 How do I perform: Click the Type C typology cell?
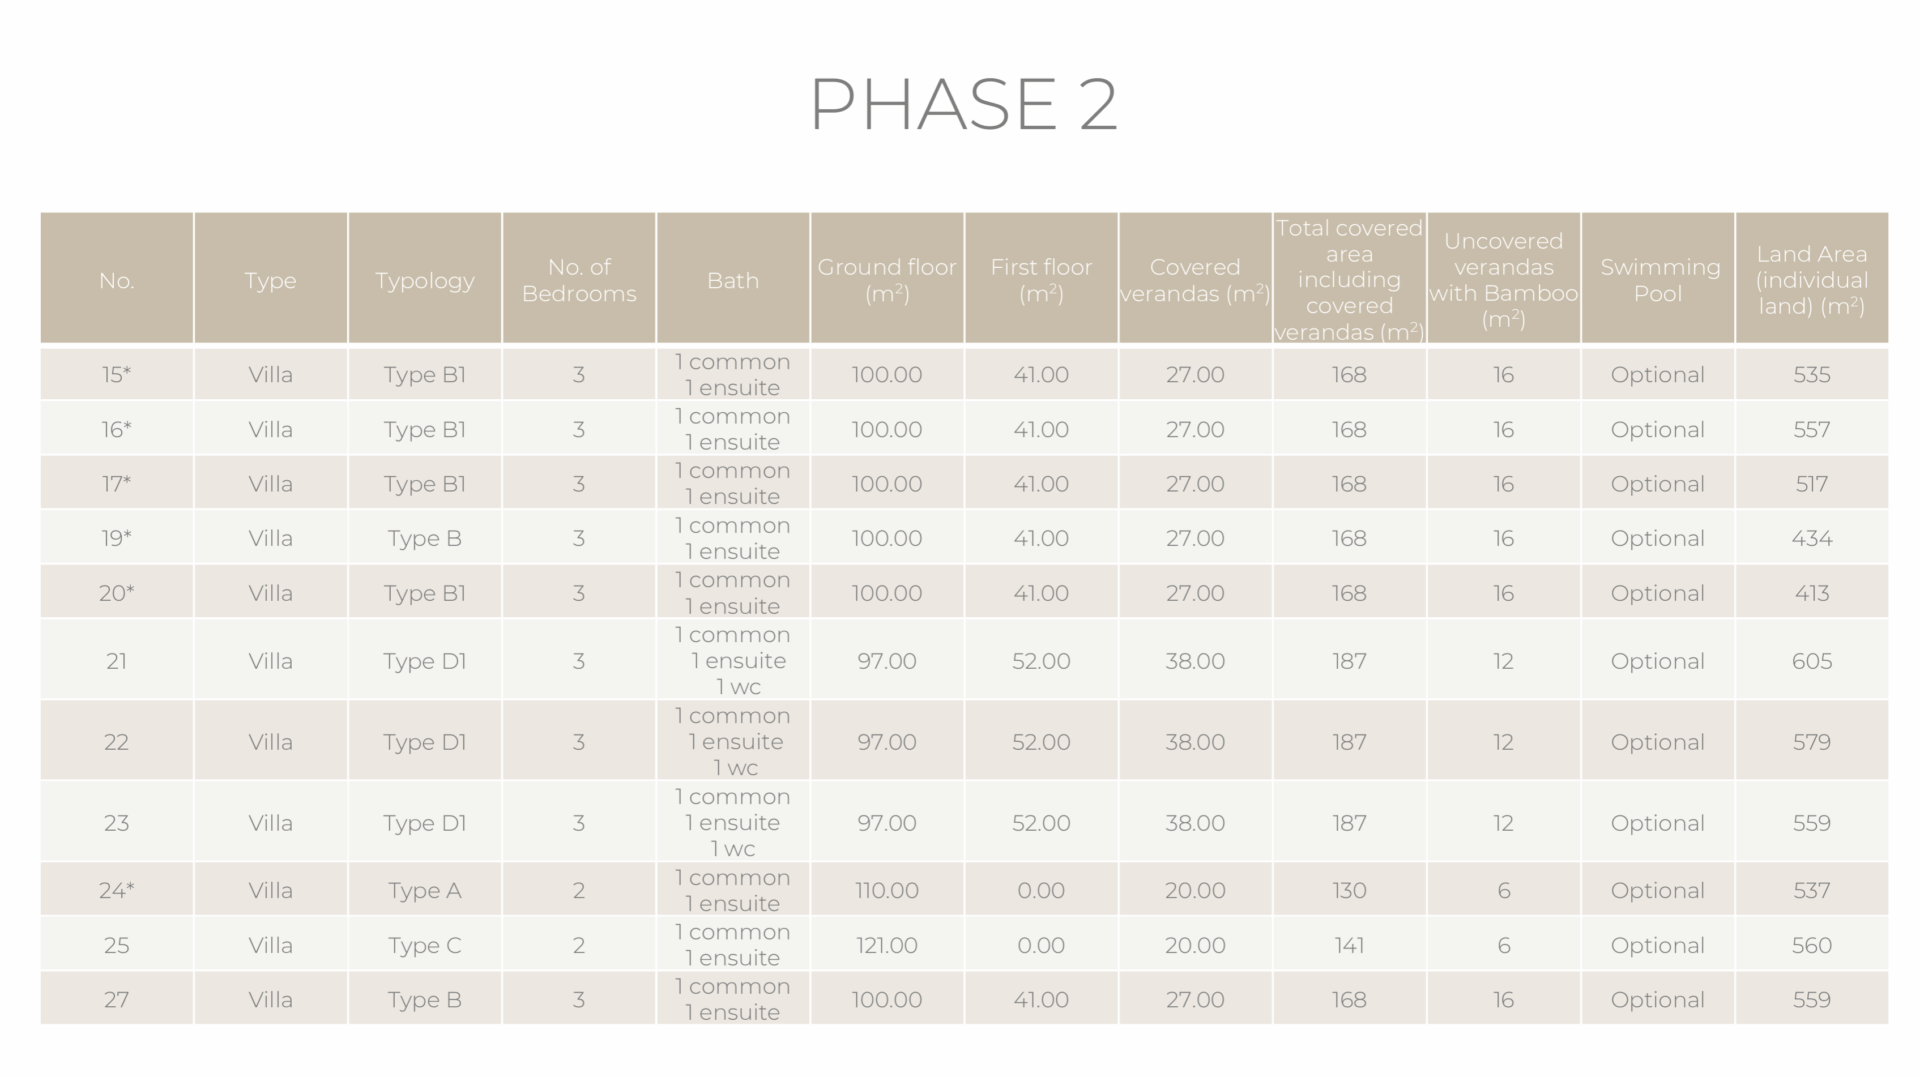(425, 946)
